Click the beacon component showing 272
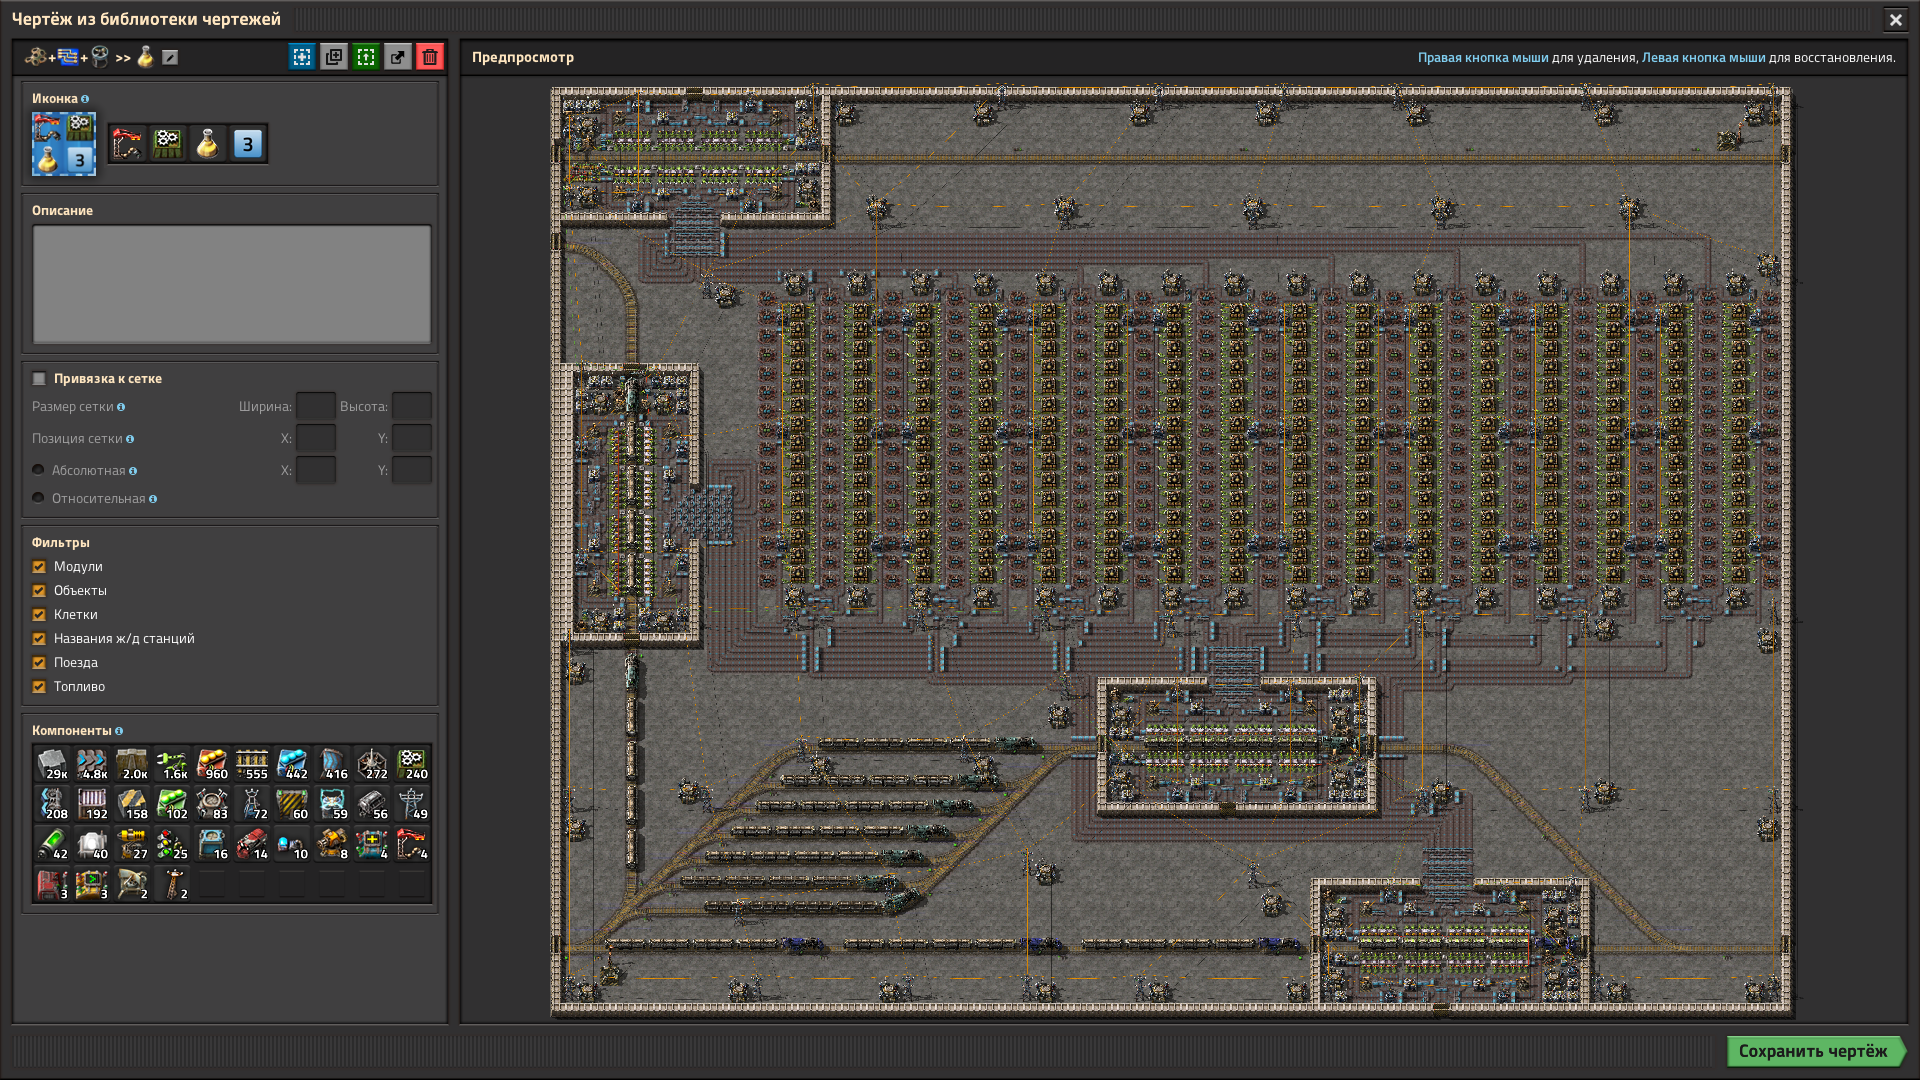1920x1080 pixels. point(372,764)
